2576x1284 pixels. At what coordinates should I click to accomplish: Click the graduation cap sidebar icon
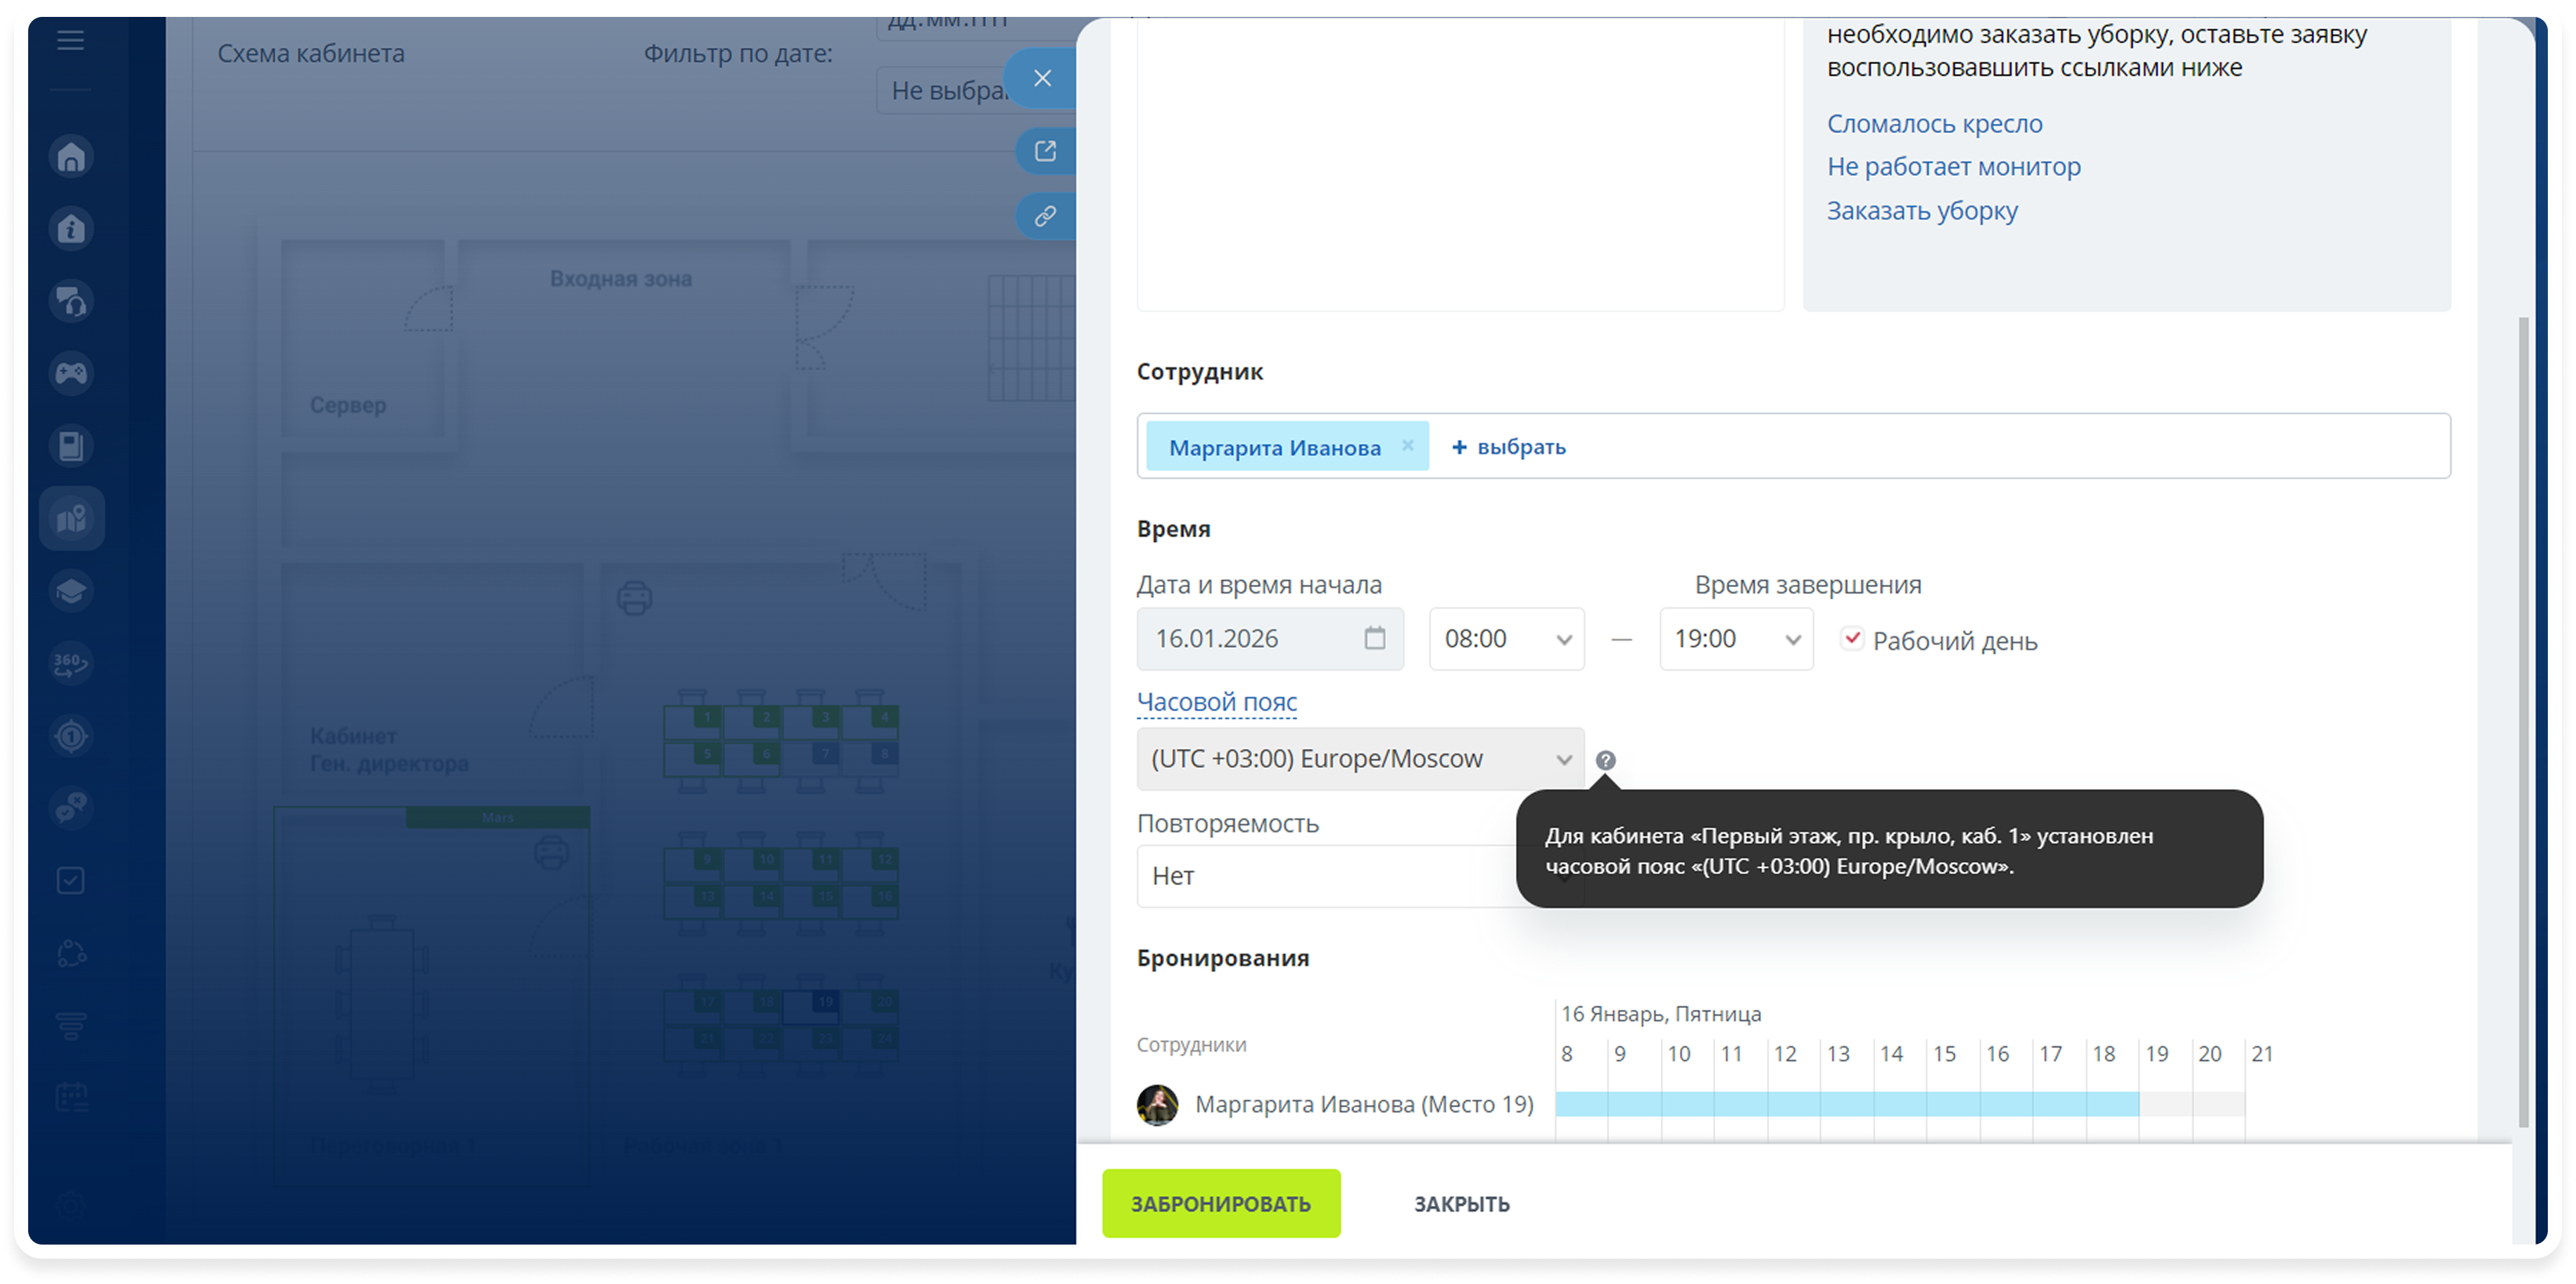click(71, 590)
